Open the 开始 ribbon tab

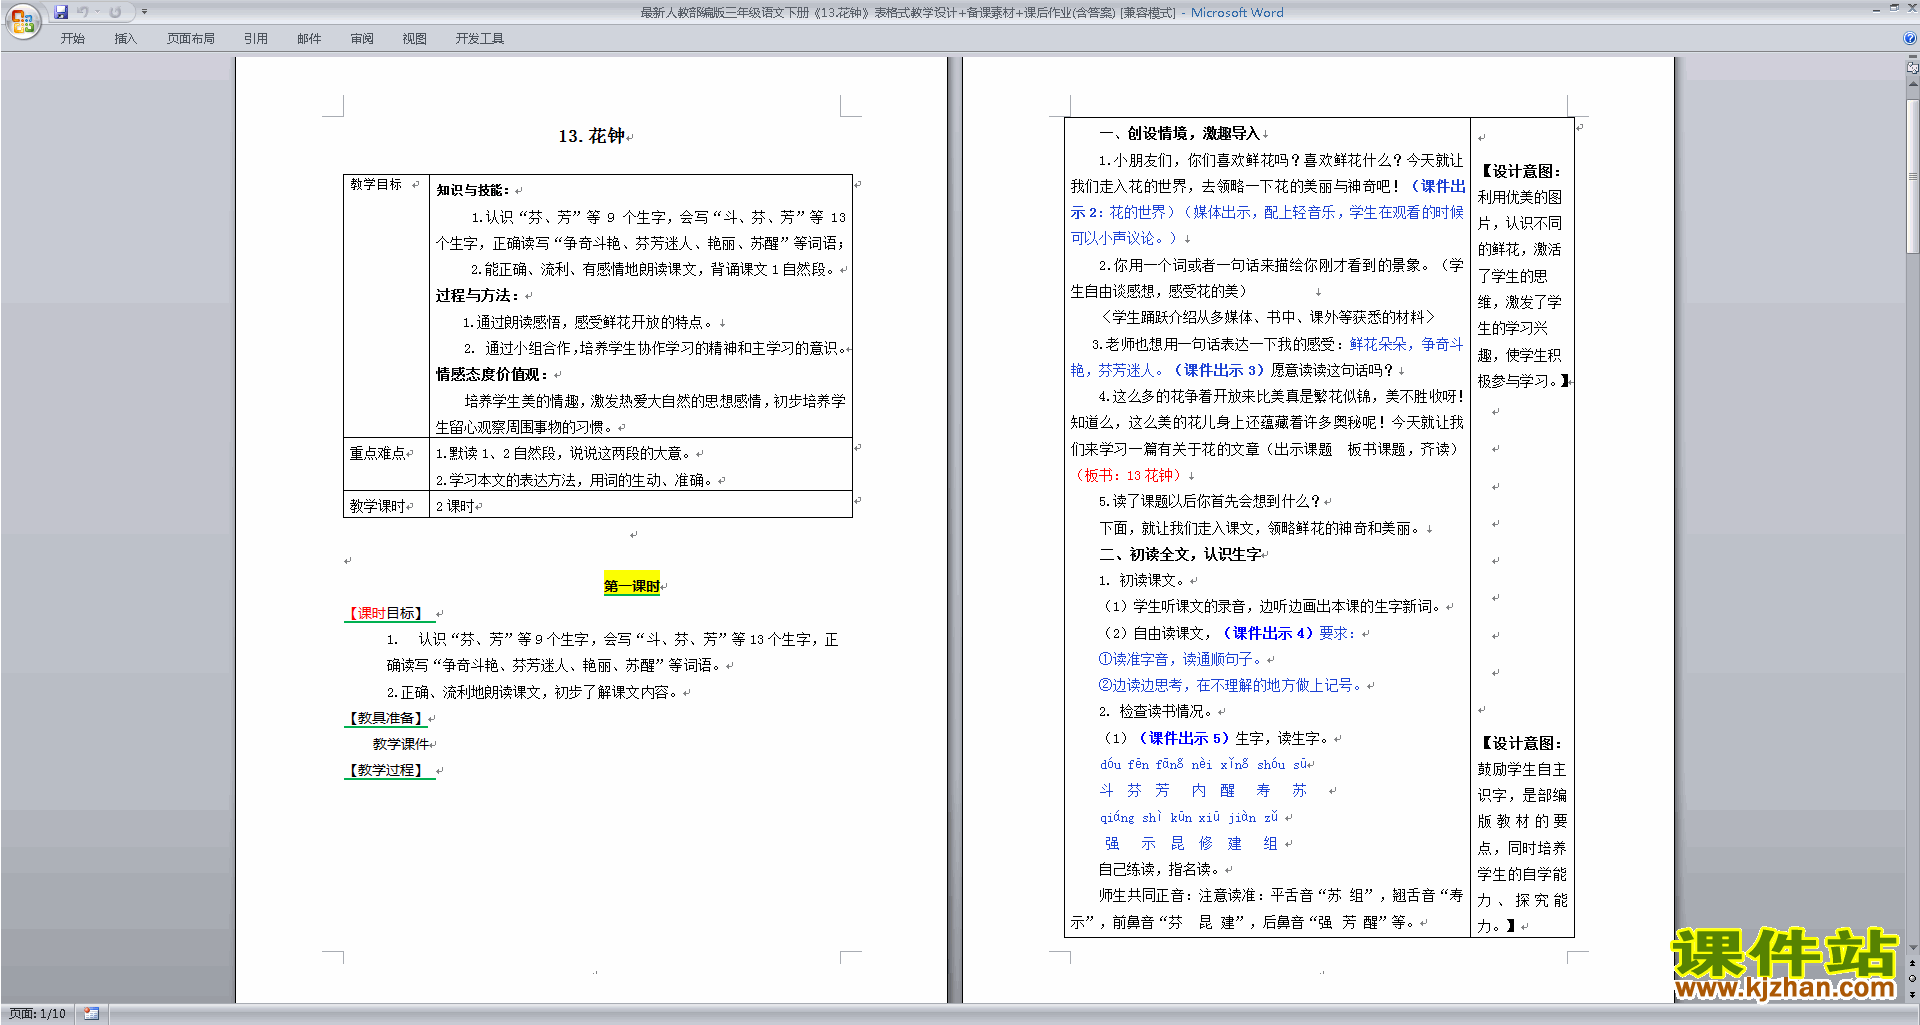coord(72,39)
